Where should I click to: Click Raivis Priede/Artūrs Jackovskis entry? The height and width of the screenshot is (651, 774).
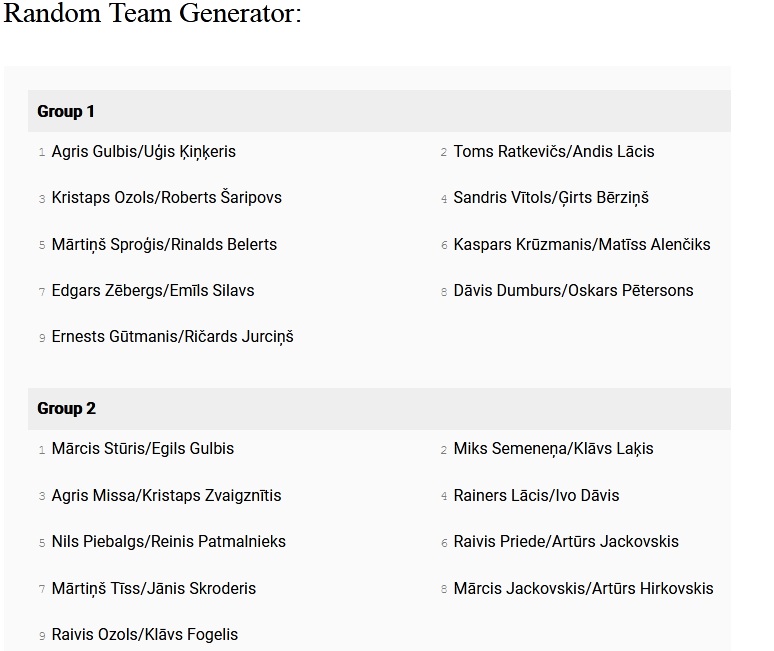pos(565,542)
